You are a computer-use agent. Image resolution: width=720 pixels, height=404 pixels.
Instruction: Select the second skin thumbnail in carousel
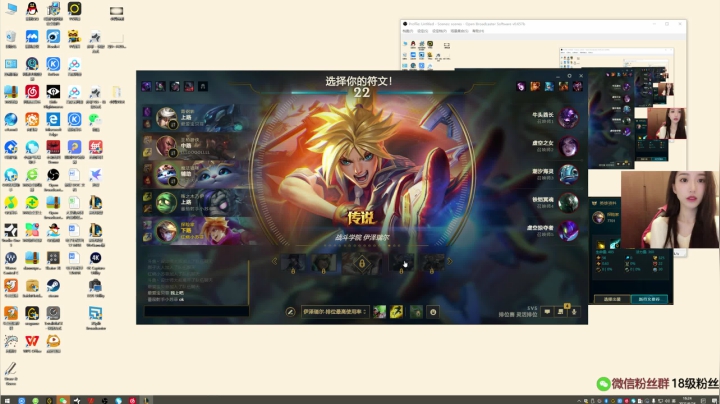(x=324, y=263)
